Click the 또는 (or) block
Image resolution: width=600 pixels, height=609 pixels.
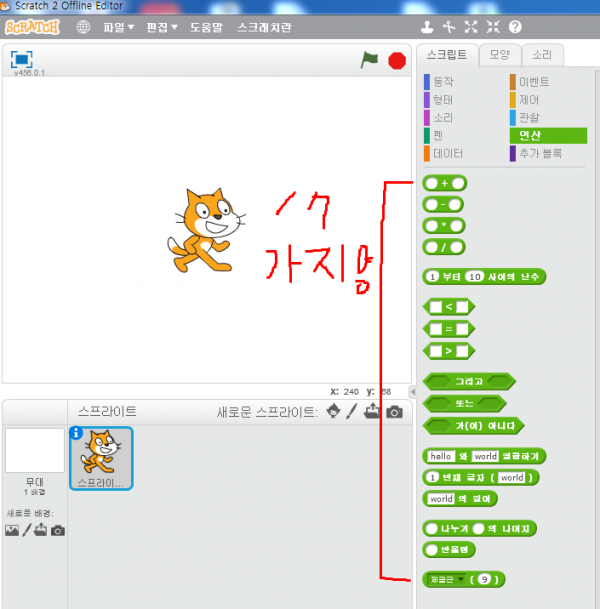tap(464, 404)
